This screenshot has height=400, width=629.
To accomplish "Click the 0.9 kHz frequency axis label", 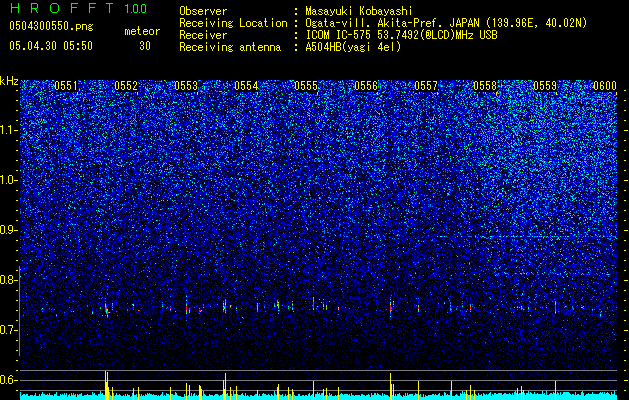I will point(8,230).
